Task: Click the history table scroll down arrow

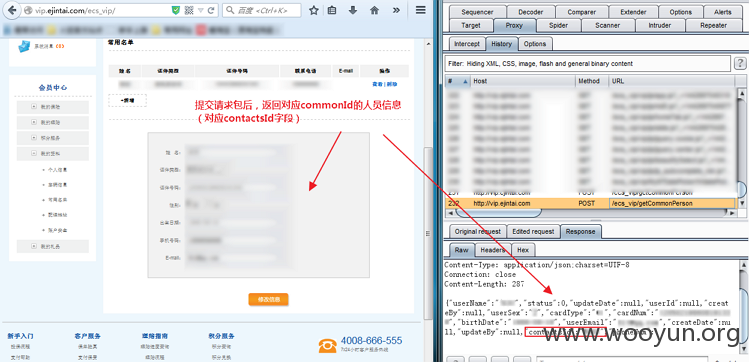Action: point(741,203)
